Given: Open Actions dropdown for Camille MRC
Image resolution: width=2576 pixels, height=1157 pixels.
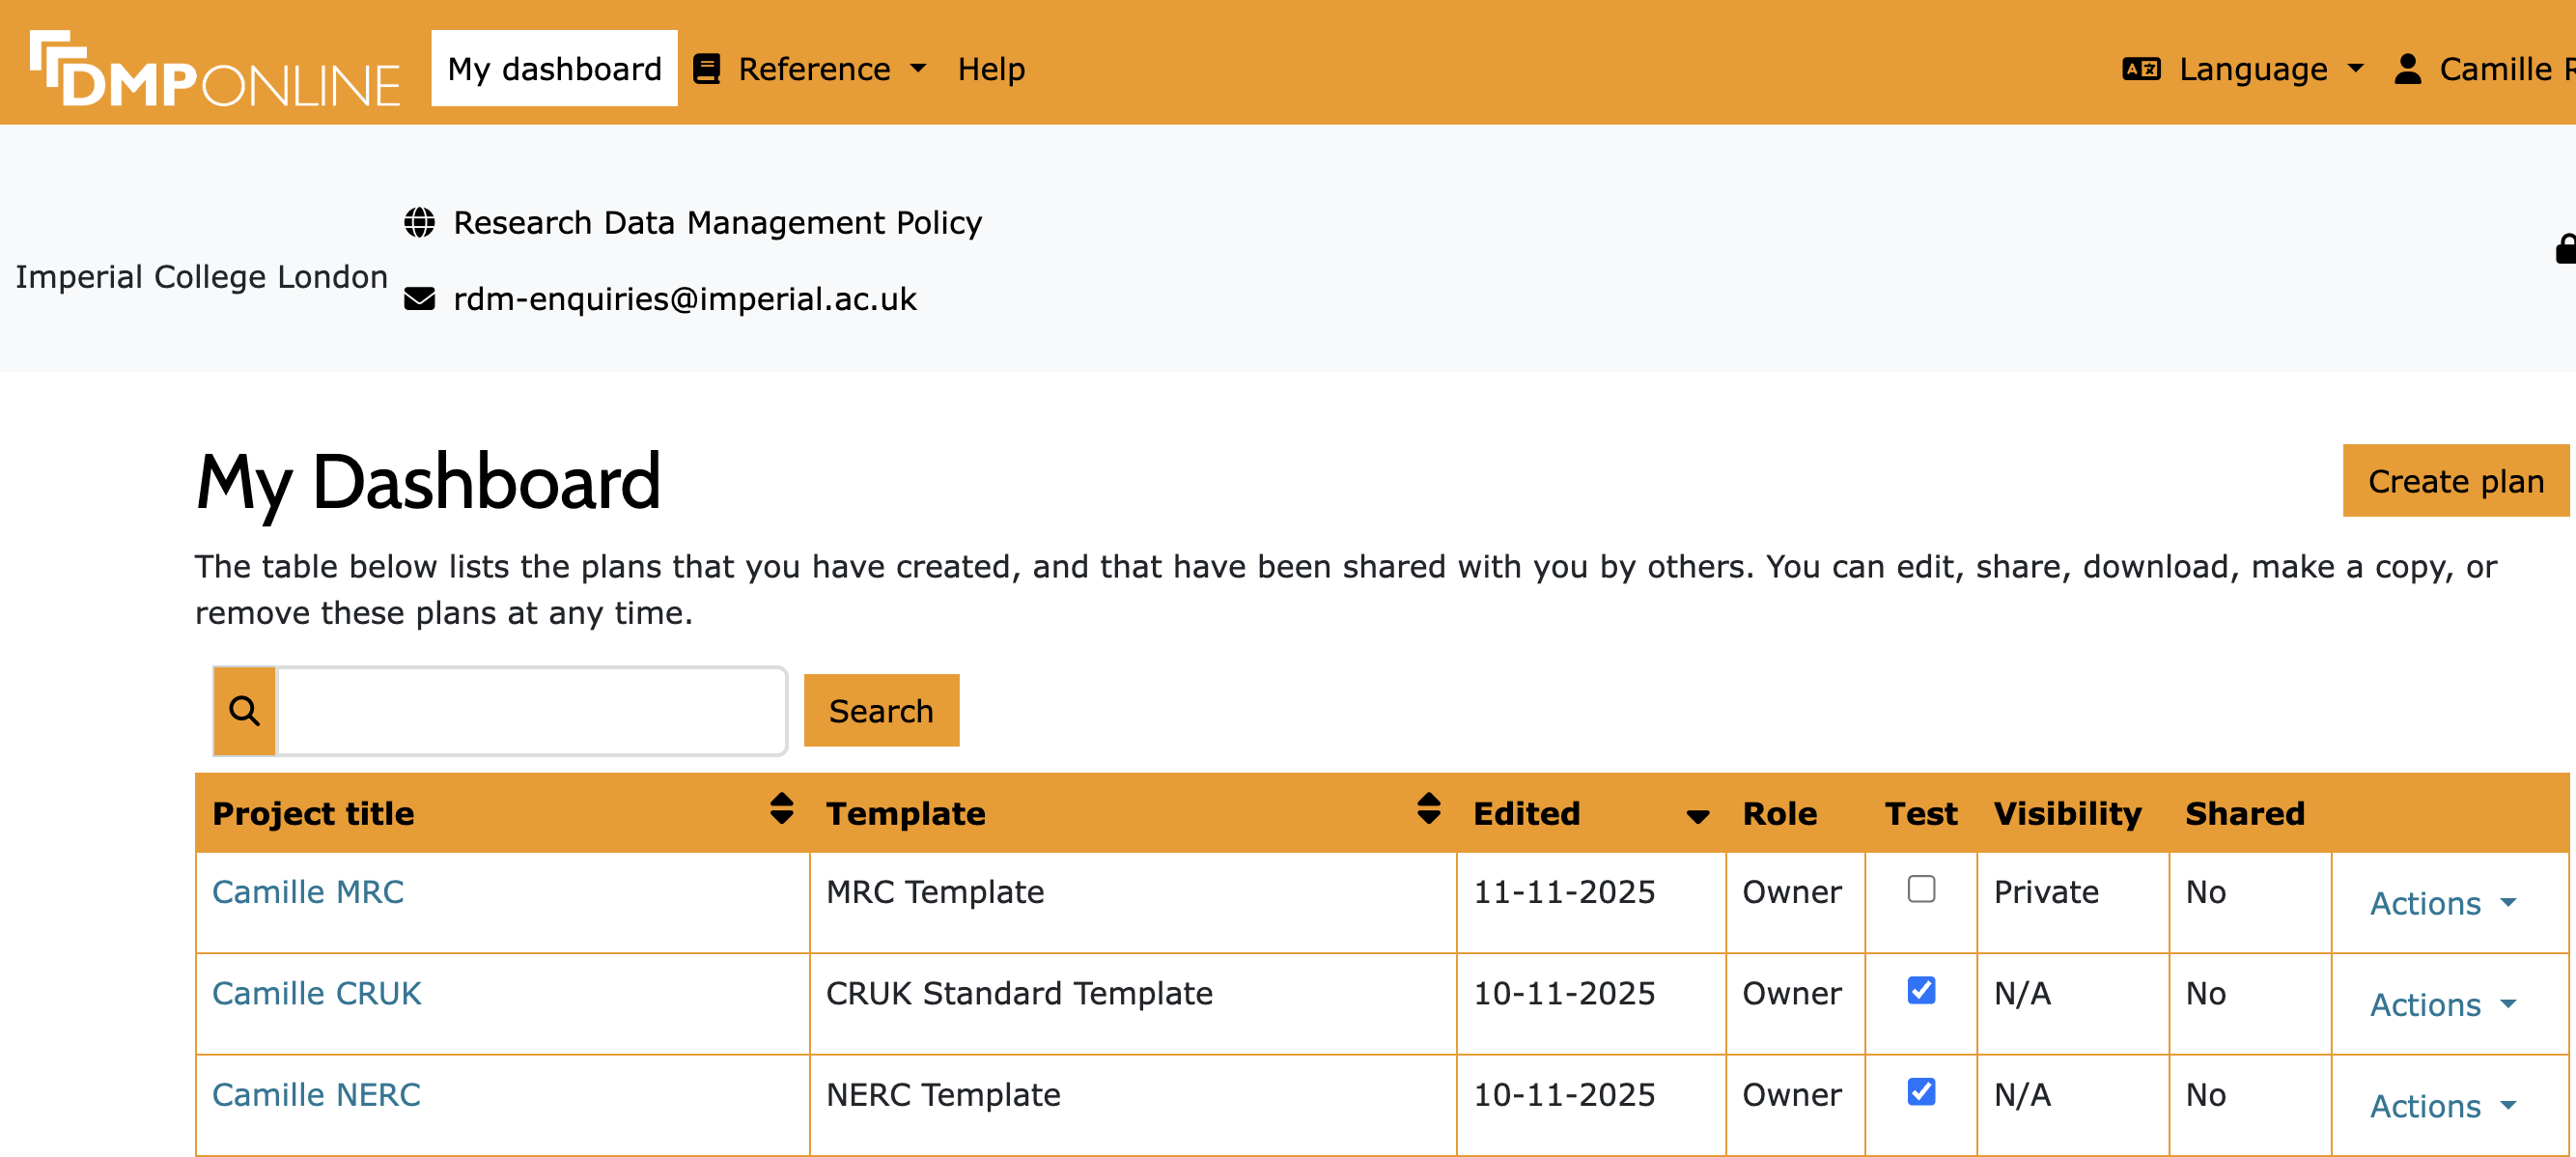Looking at the screenshot, I should (2441, 903).
